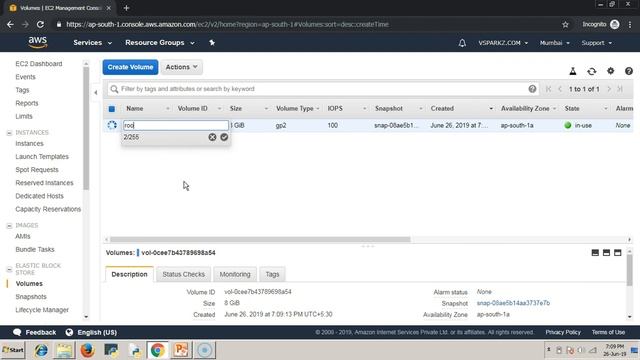640x360 pixels.
Task: Reload the browser page
Action: [x=40, y=24]
